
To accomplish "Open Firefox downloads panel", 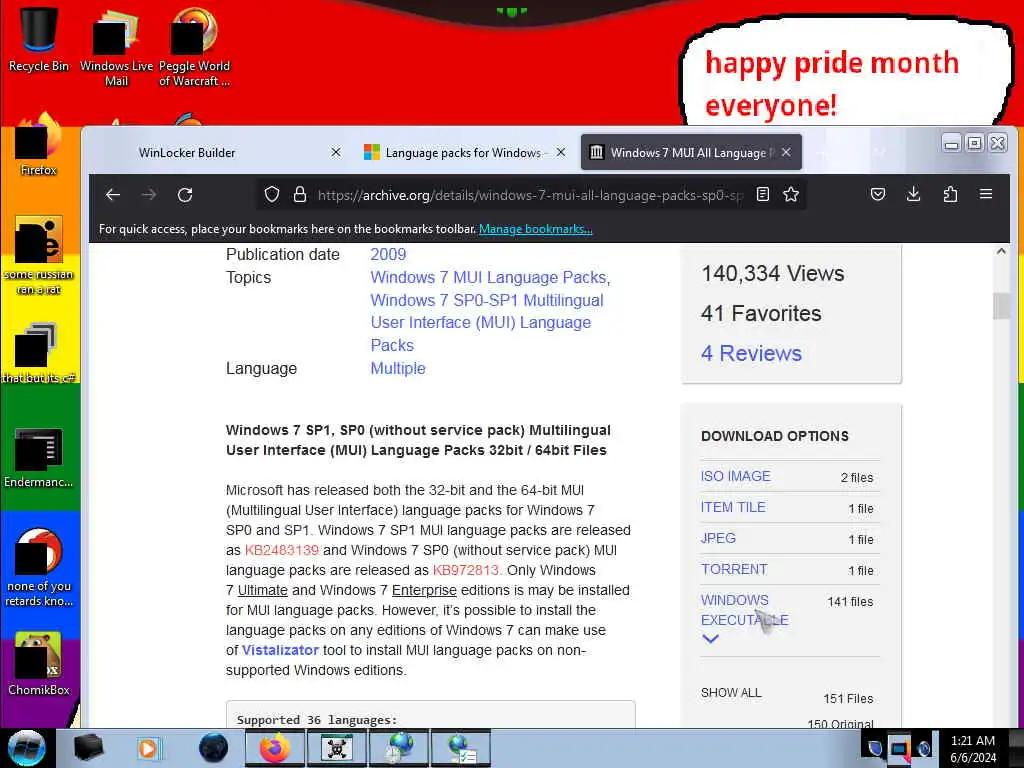I will [x=914, y=195].
